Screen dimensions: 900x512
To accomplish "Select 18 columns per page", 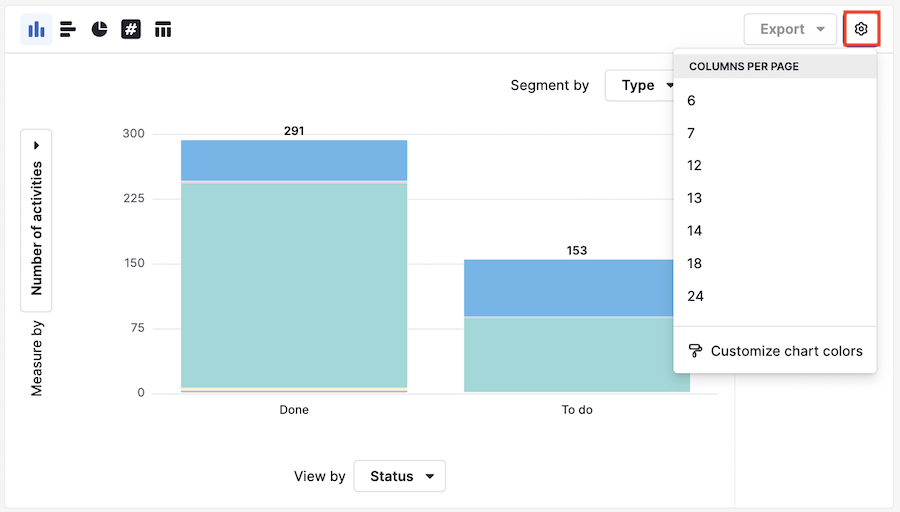I will (694, 263).
